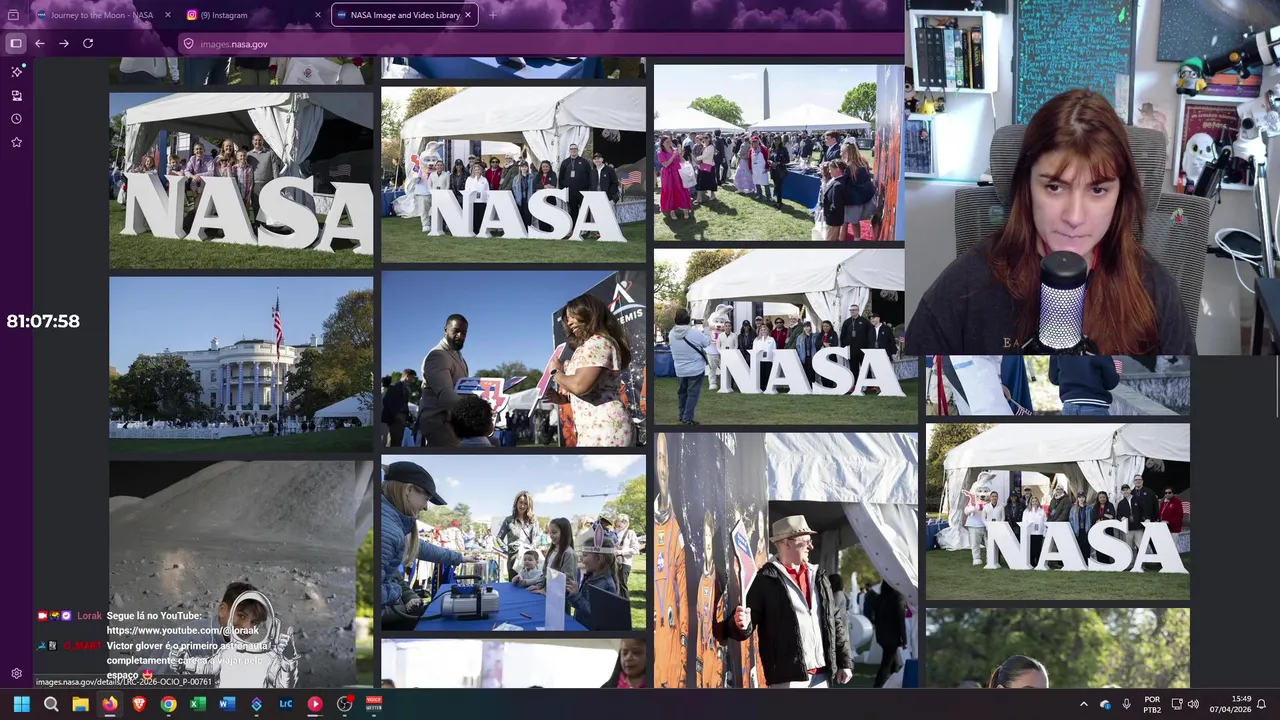Open photo of families behind the NASA letters
The height and width of the screenshot is (720, 1280).
pyautogui.click(x=241, y=181)
